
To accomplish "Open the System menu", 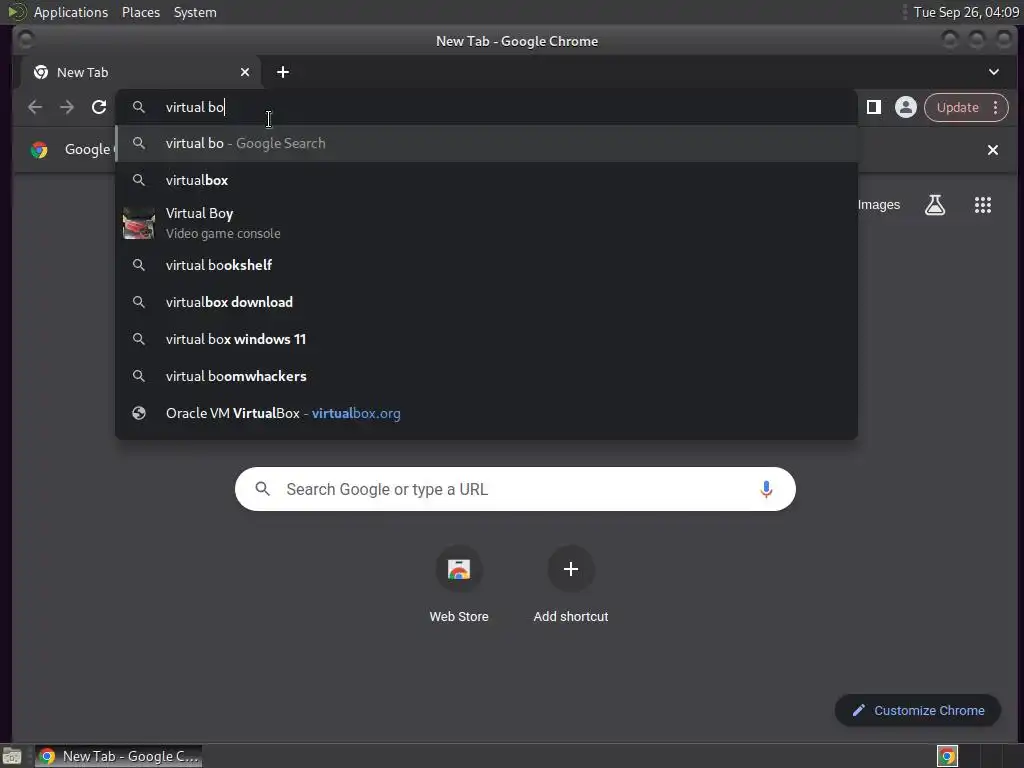I will (x=195, y=12).
